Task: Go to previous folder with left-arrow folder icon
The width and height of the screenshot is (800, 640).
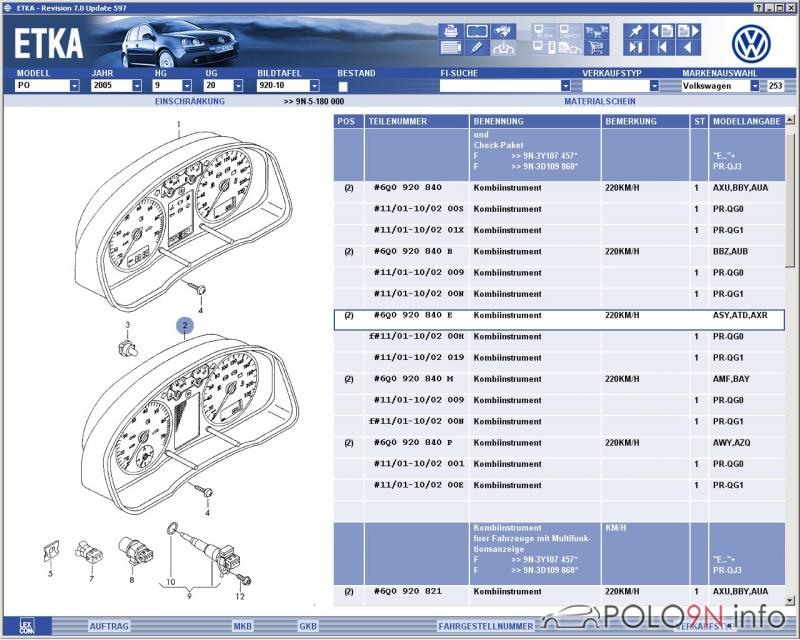Action: 662,31
